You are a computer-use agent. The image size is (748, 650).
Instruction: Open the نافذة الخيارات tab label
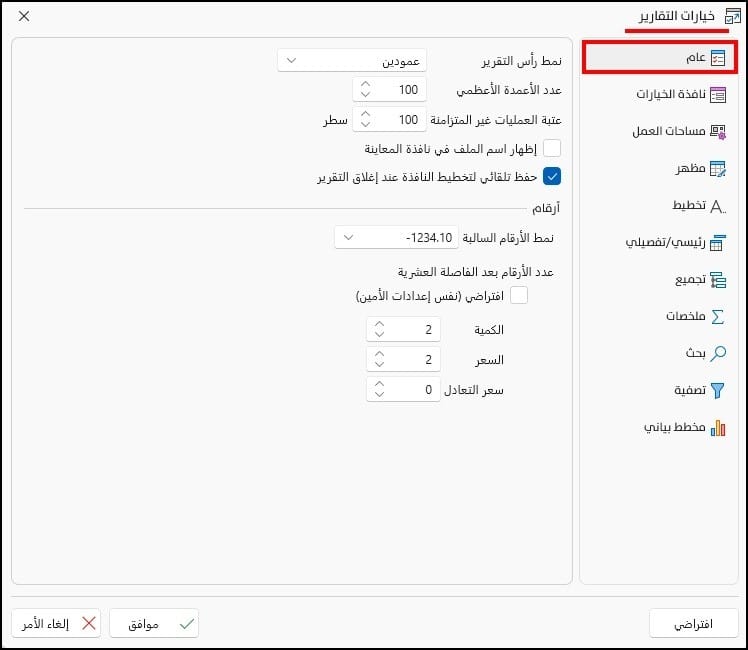[671, 94]
